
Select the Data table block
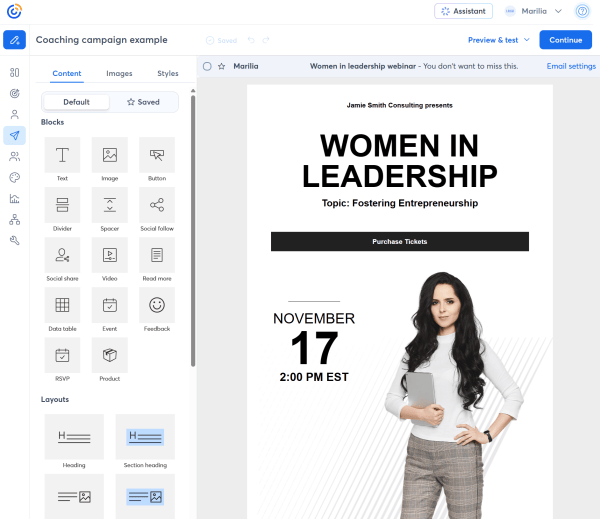62,305
